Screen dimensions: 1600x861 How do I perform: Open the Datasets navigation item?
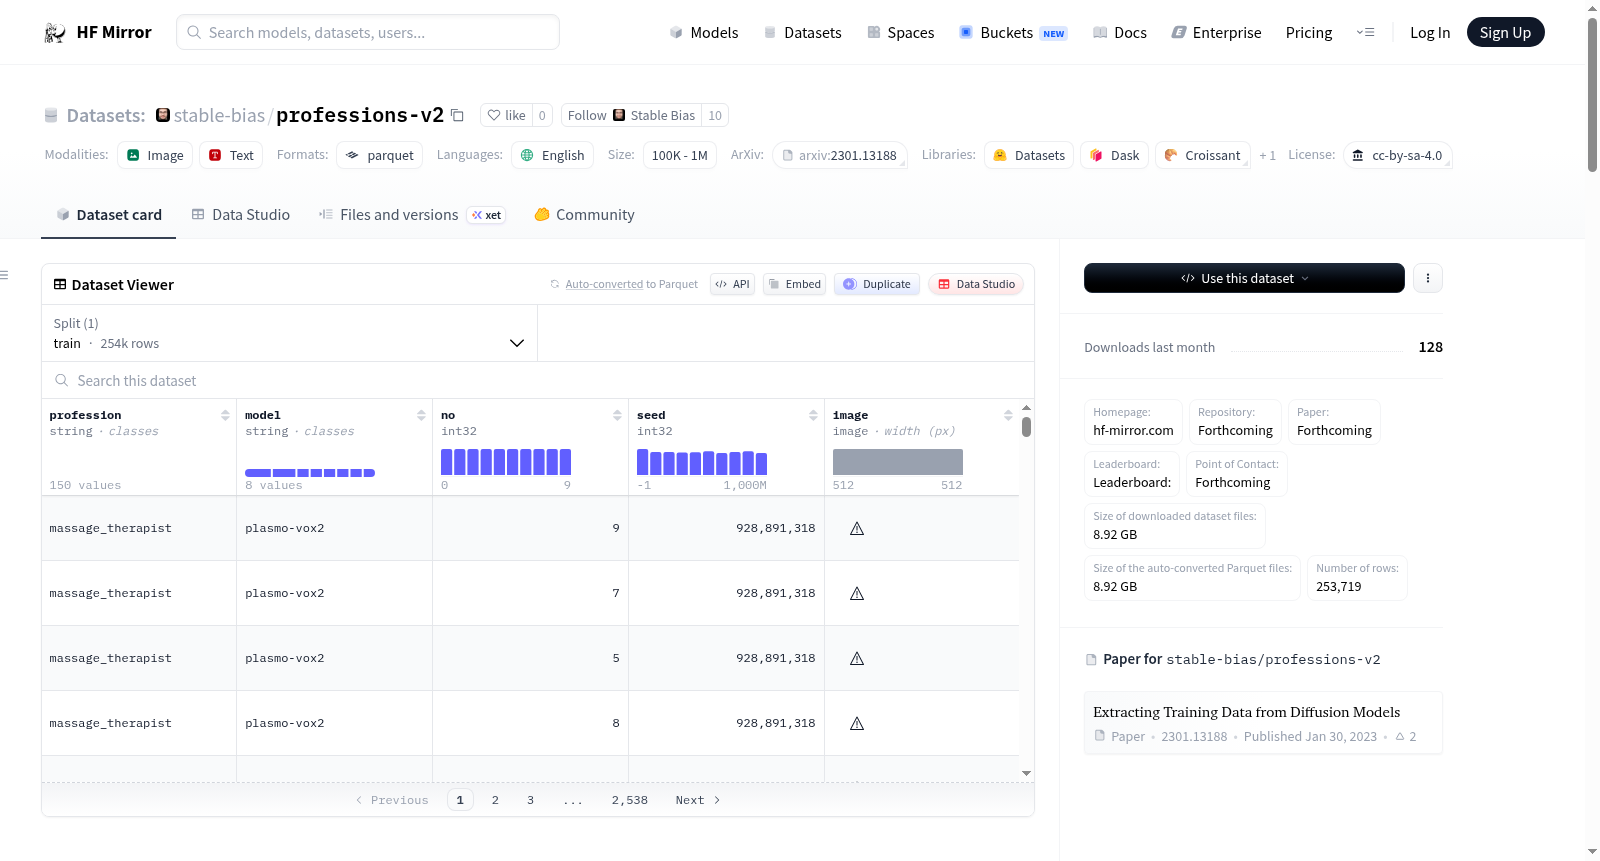coord(803,33)
